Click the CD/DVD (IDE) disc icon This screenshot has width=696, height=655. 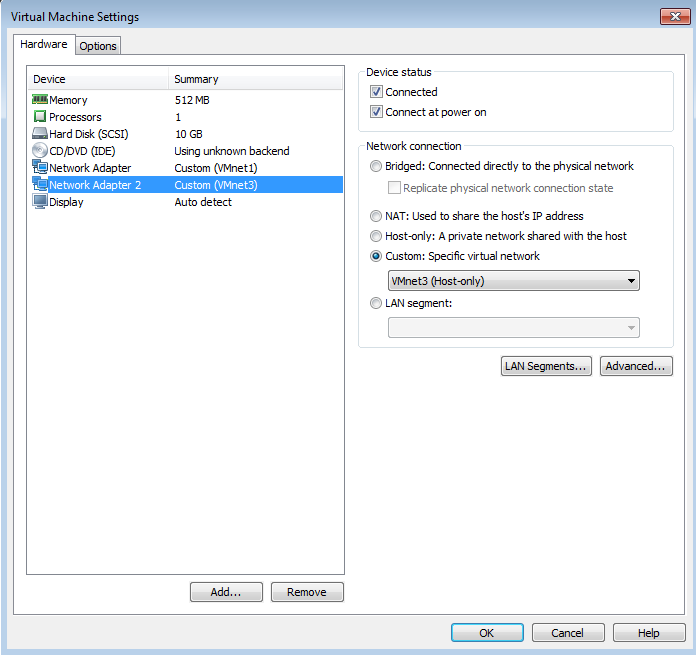coord(40,151)
